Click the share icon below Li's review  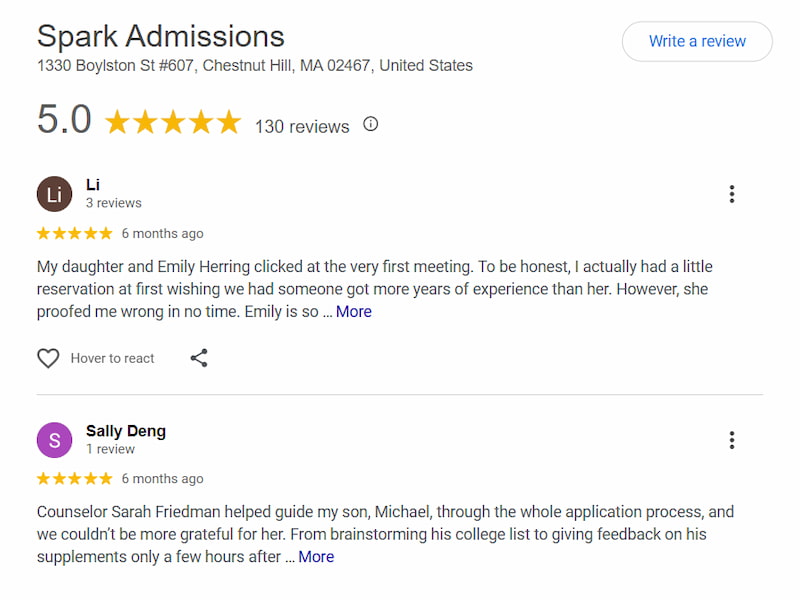[198, 357]
